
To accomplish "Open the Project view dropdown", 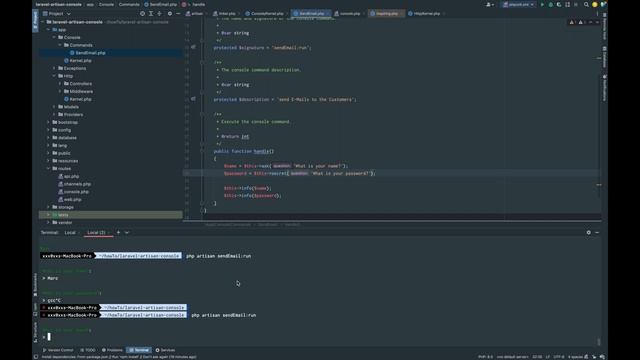I will 57,13.
